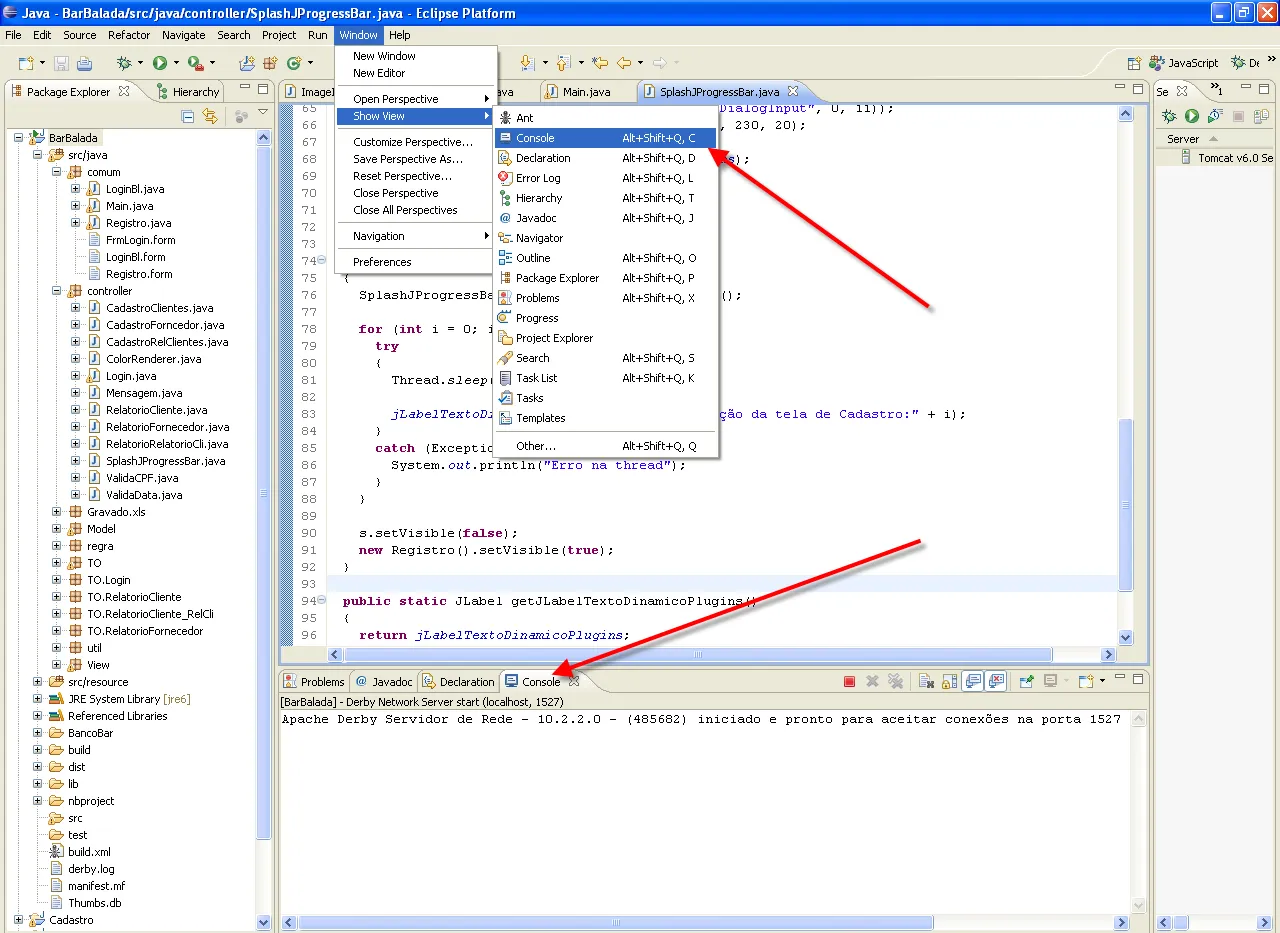This screenshot has height=933, width=1280.
Task: Open Preferences from the Window menu
Action: 382,262
